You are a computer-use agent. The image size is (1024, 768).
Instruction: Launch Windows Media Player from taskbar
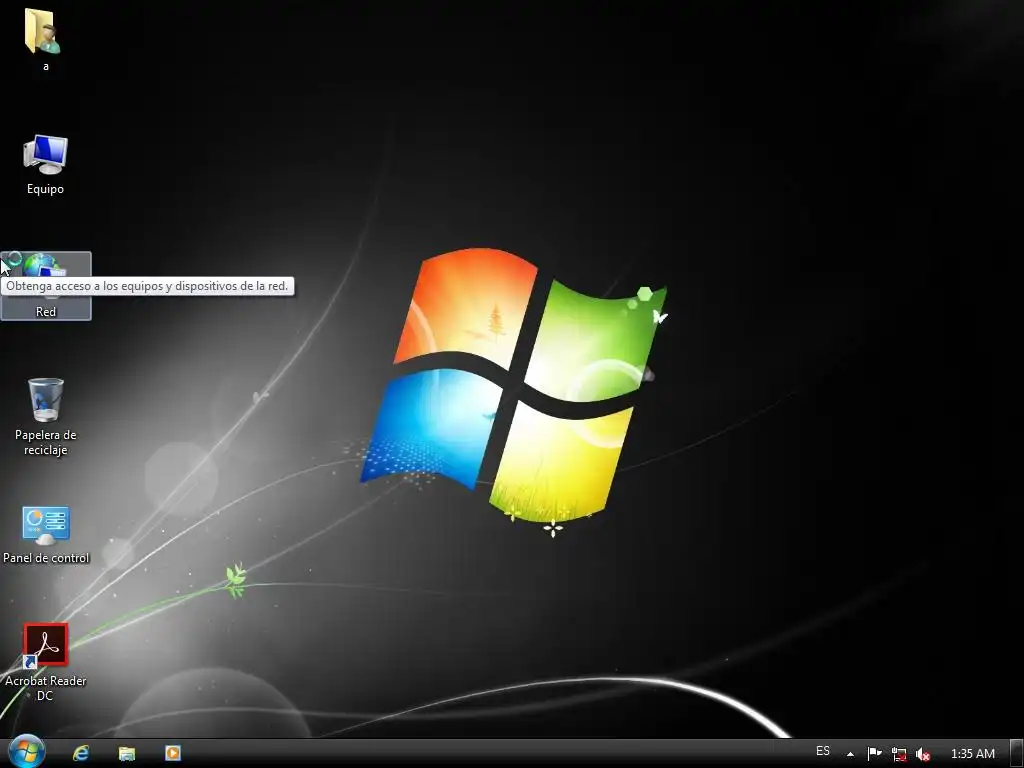[x=172, y=753]
